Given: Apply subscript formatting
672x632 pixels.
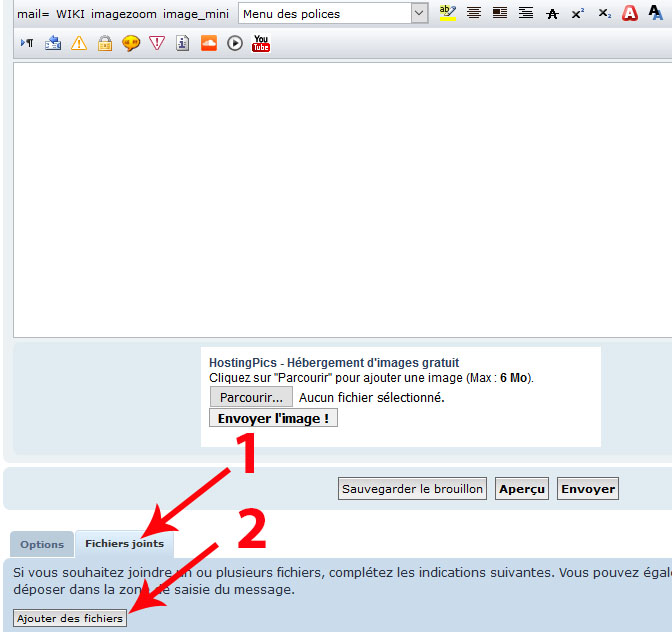Looking at the screenshot, I should tap(604, 14).
